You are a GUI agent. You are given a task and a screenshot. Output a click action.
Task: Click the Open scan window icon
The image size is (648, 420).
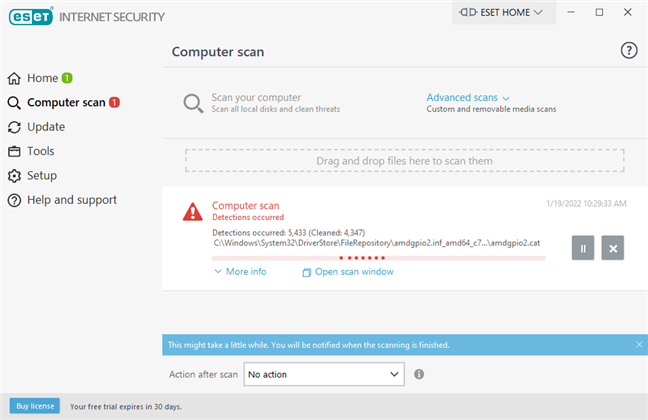coord(306,272)
